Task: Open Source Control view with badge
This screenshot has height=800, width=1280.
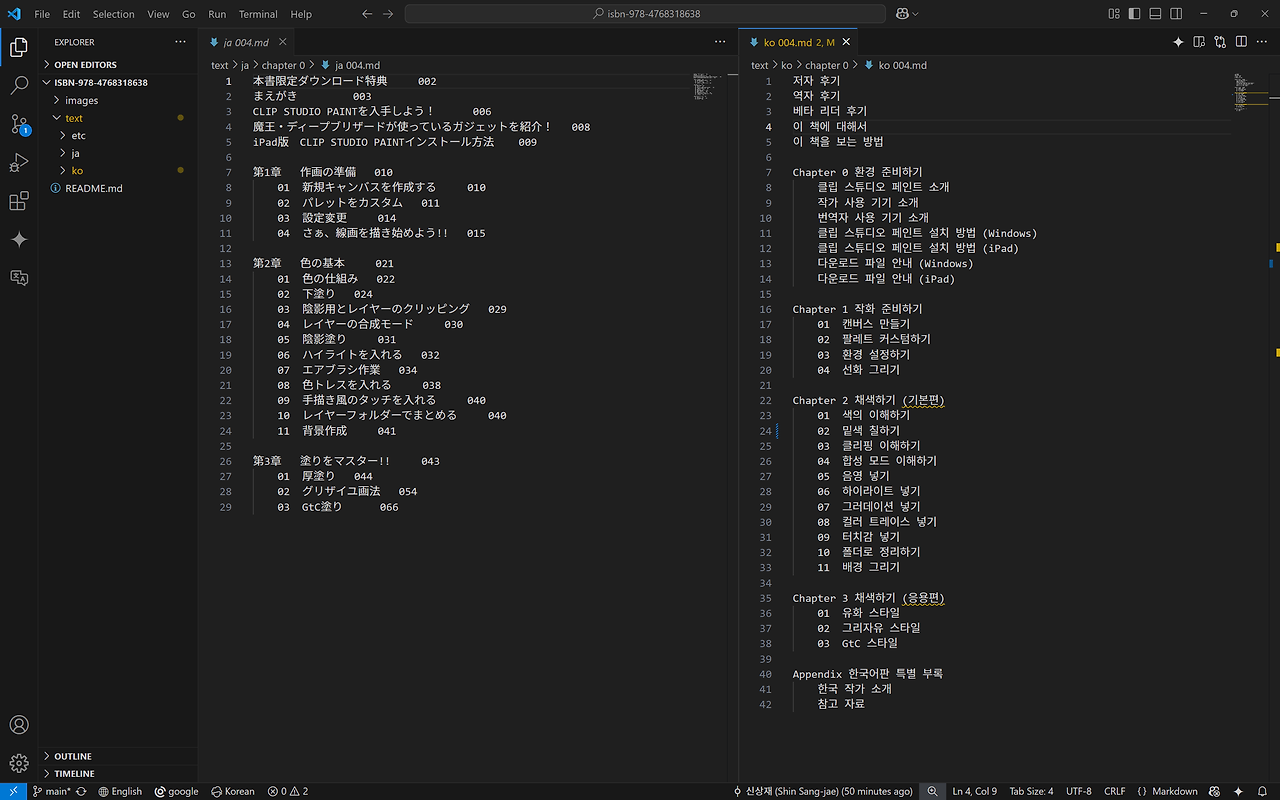Action: click(x=19, y=124)
